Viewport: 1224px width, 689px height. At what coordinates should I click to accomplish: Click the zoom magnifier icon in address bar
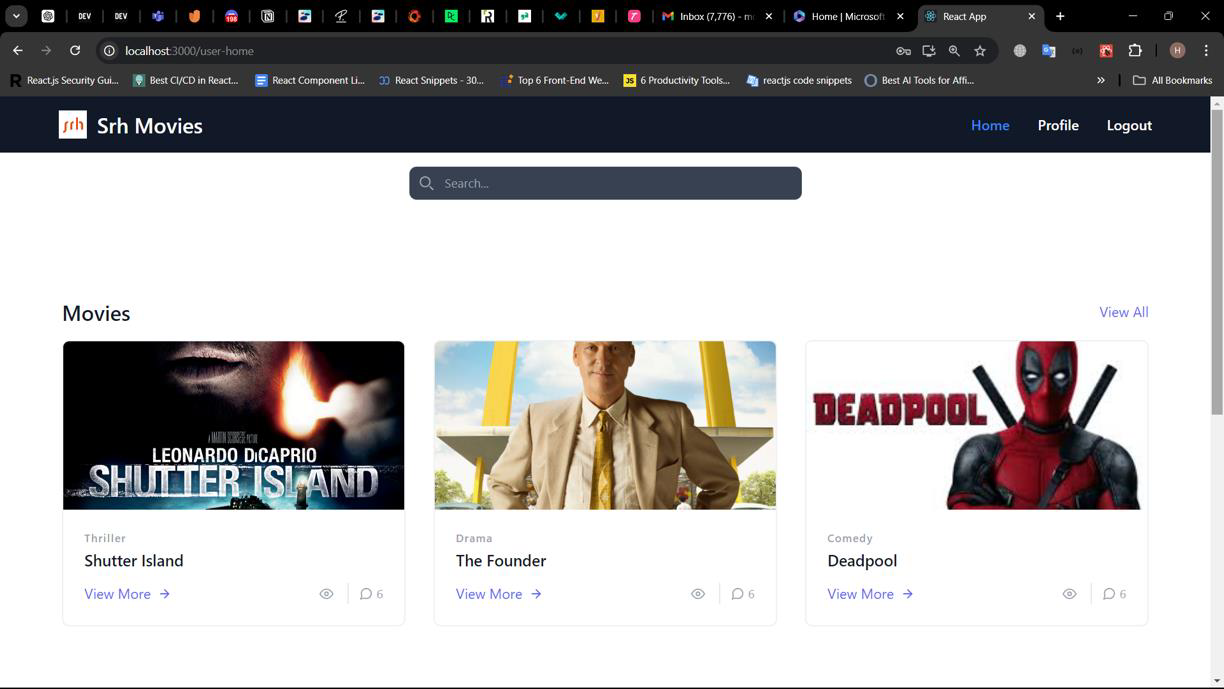pos(954,51)
